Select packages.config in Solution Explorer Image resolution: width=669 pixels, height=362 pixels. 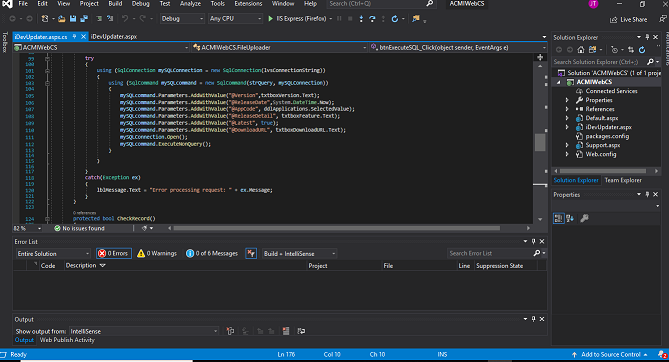click(607, 137)
